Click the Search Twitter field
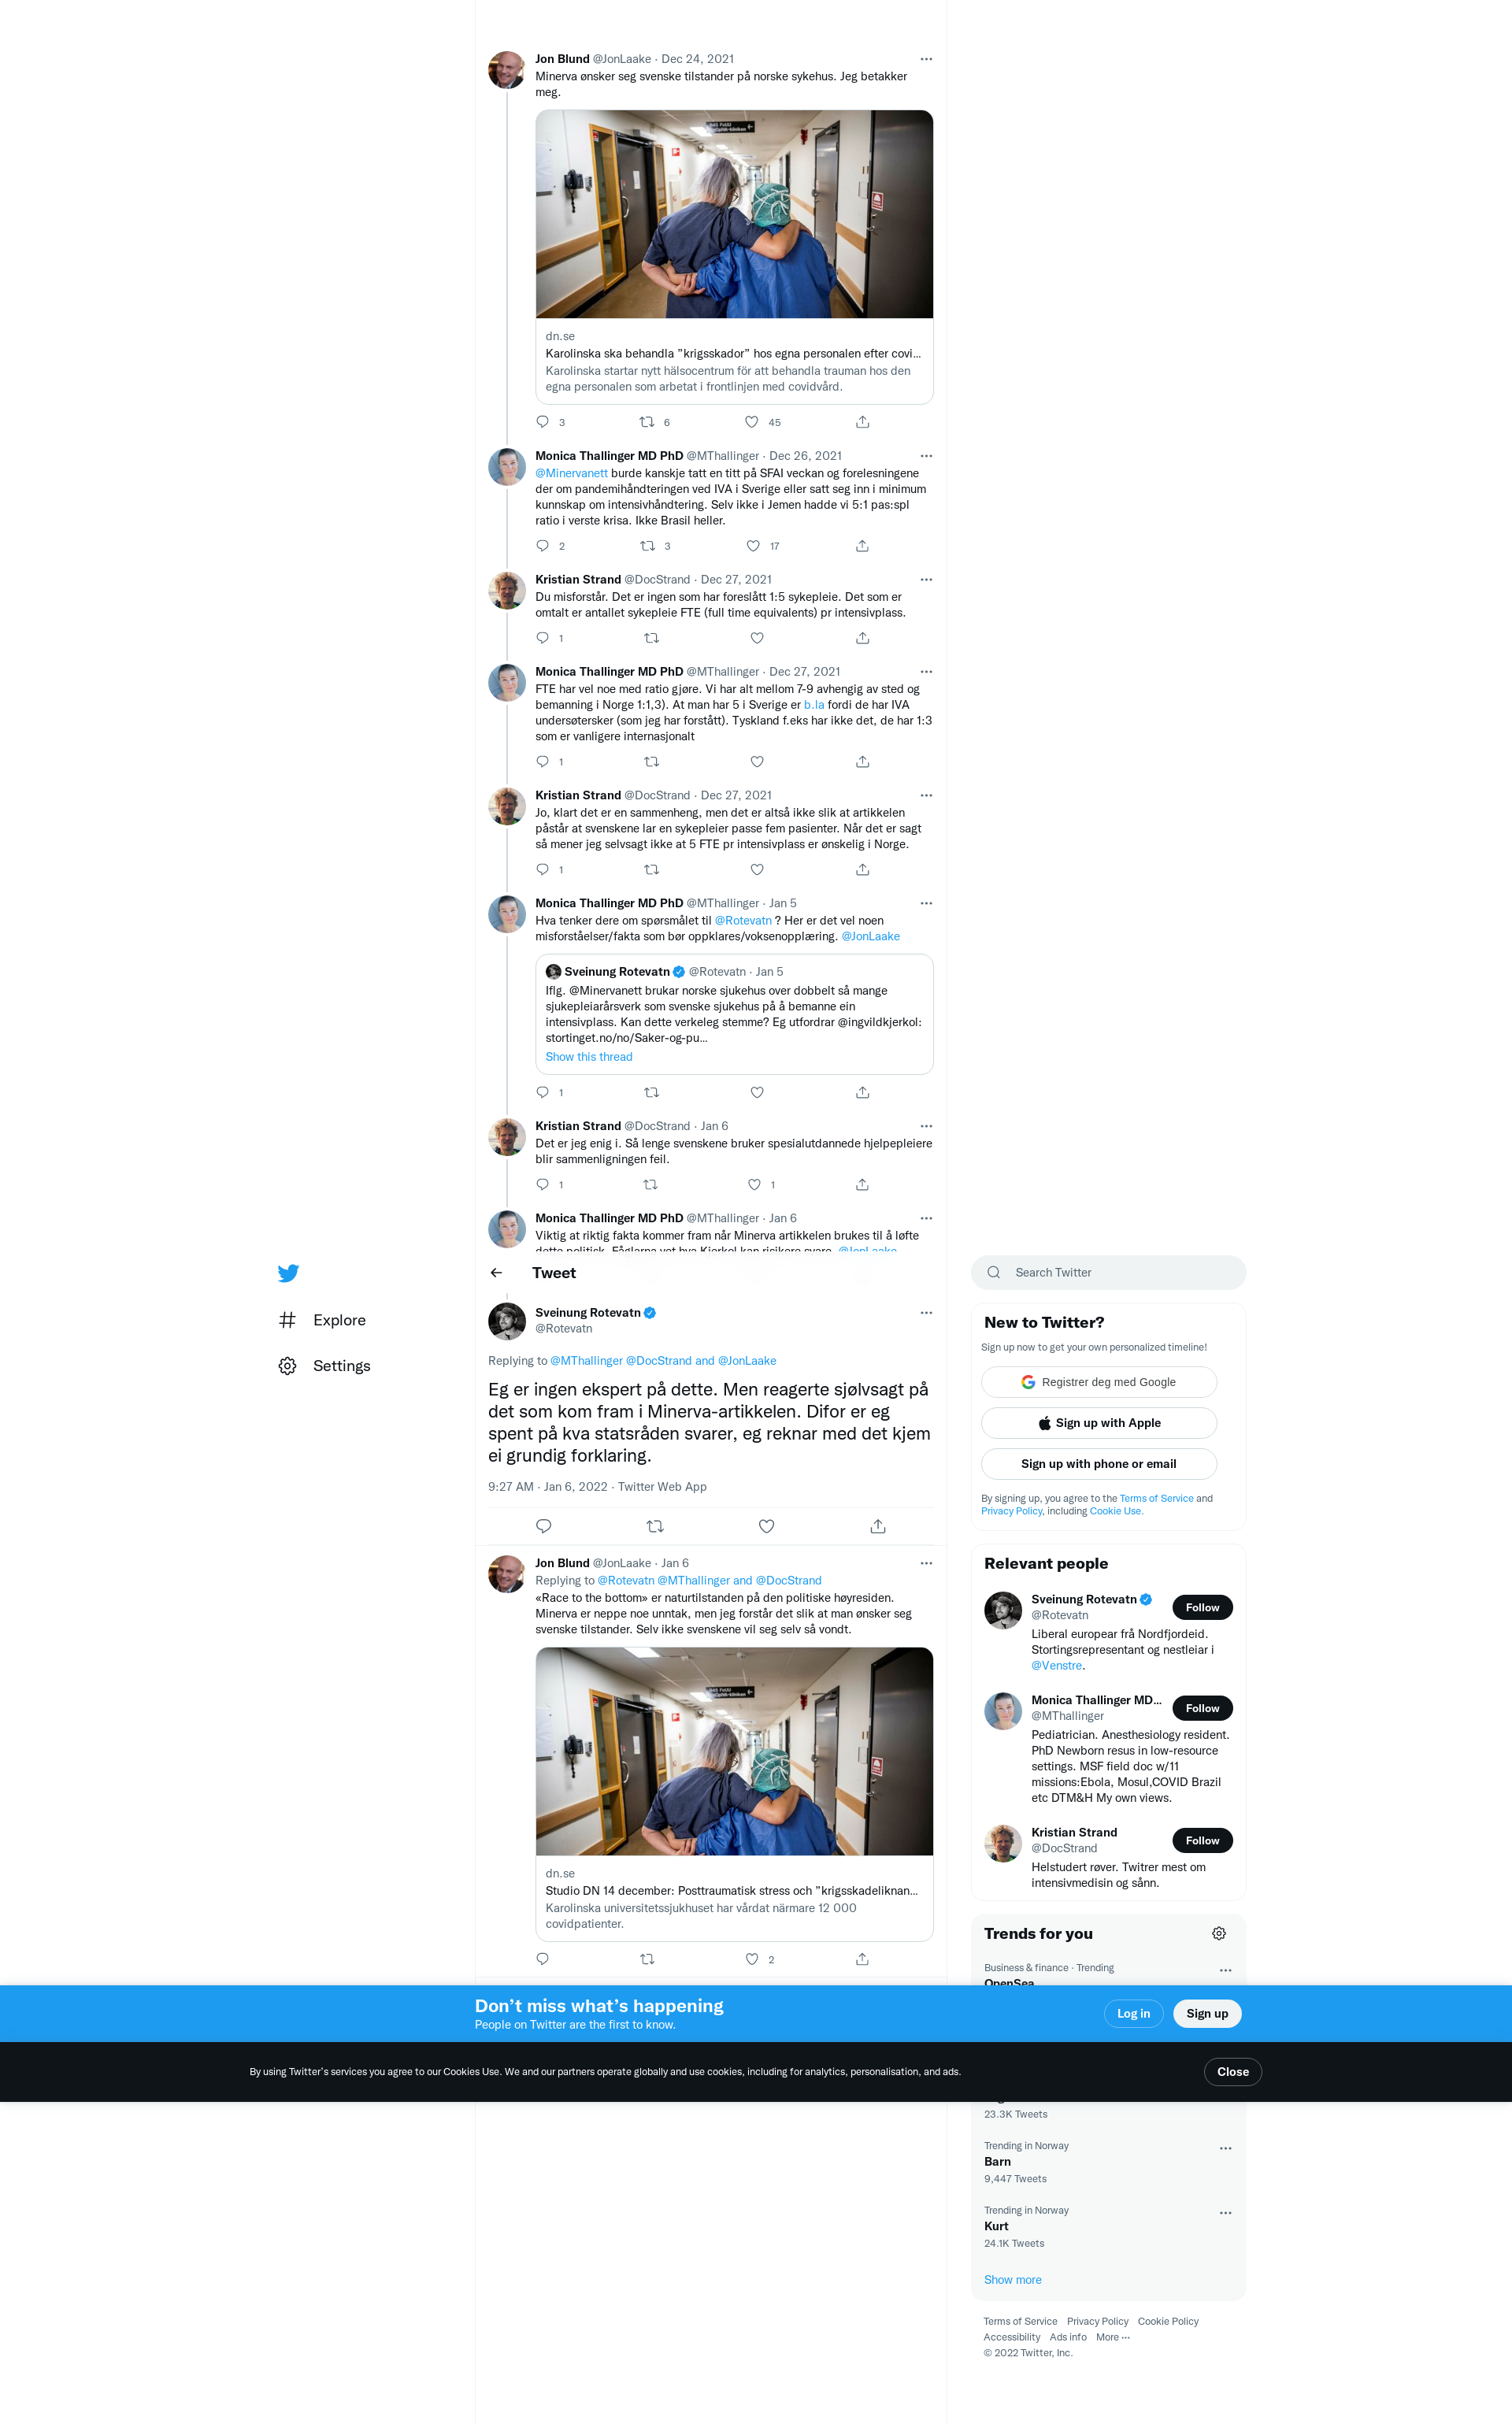The image size is (1512, 2424). (1108, 1272)
